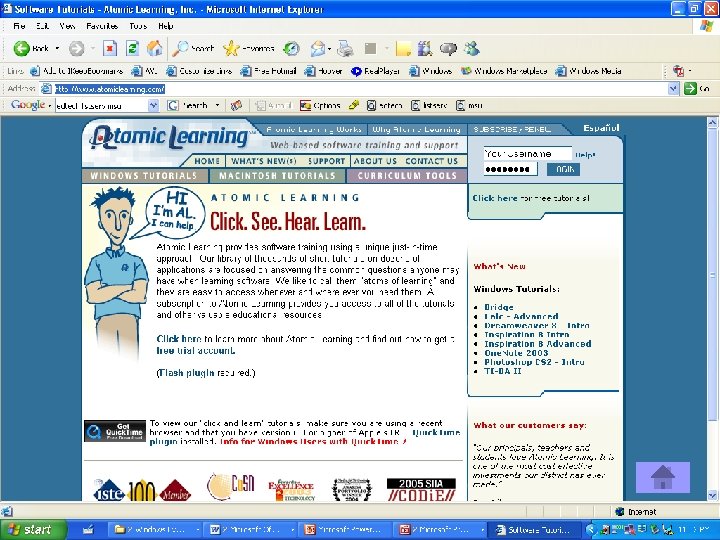Screen dimensions: 720x540
Task: Click the Adobe PDF icon in Links bar
Action: pos(678,71)
